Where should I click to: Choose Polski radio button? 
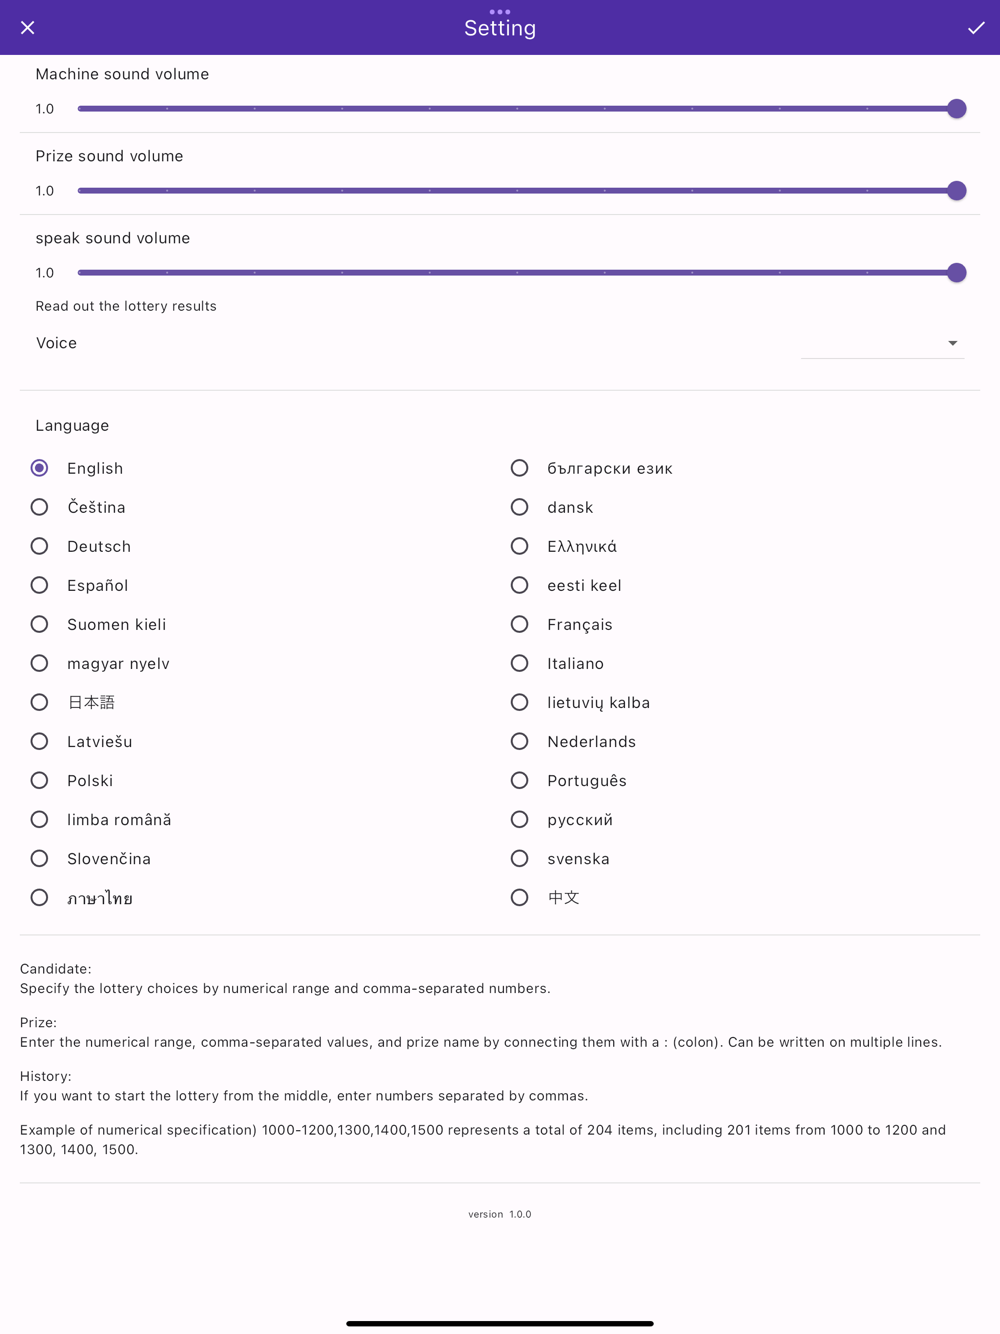point(40,780)
